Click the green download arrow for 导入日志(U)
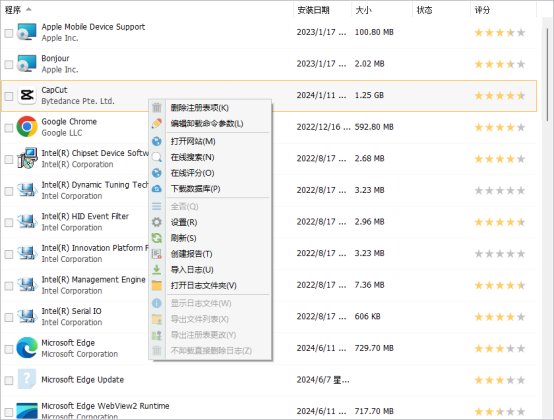Screen dimensions: 554x420 click(157, 270)
